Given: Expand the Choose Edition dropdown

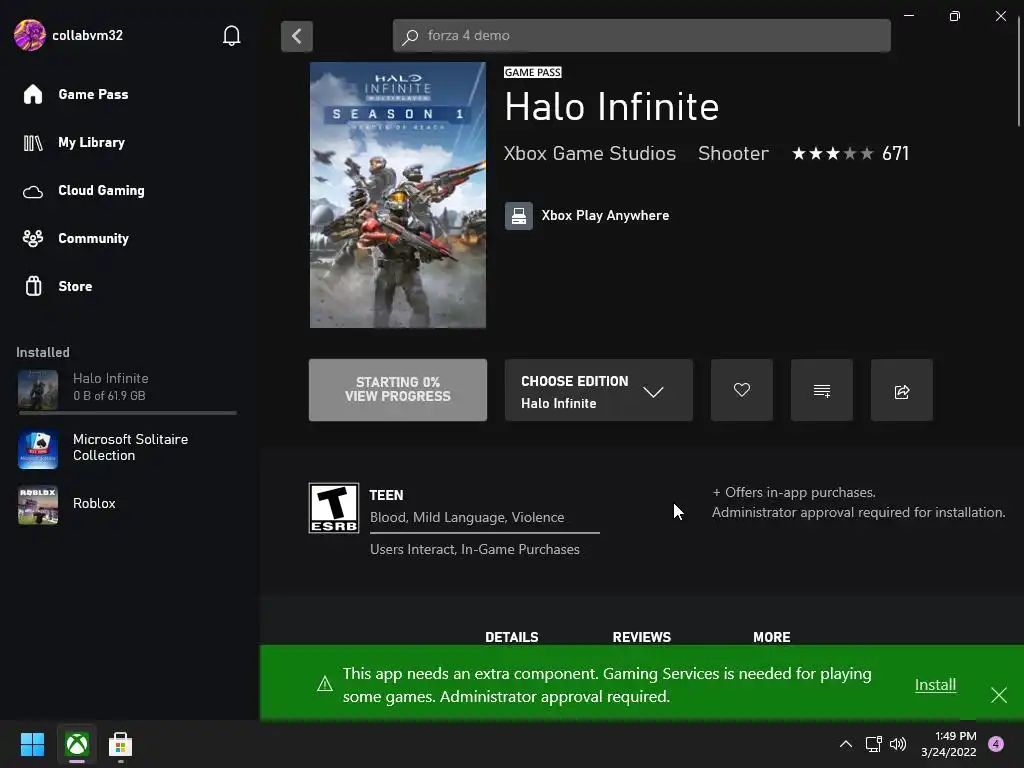Looking at the screenshot, I should click(598, 390).
